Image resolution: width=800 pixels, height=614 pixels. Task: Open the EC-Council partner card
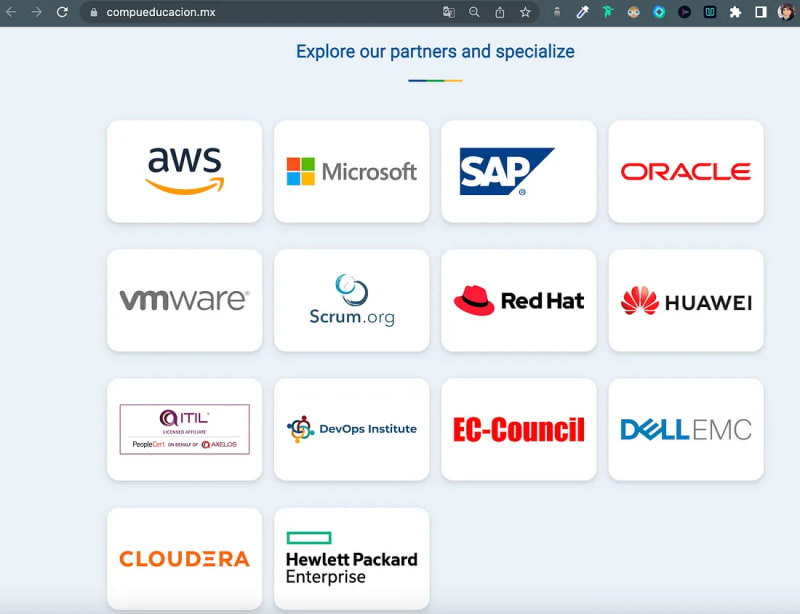[519, 430]
